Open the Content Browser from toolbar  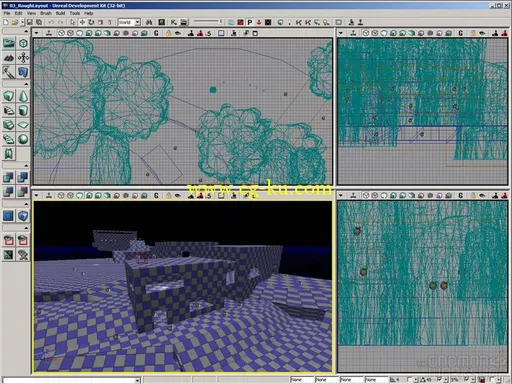pyautogui.click(x=162, y=22)
